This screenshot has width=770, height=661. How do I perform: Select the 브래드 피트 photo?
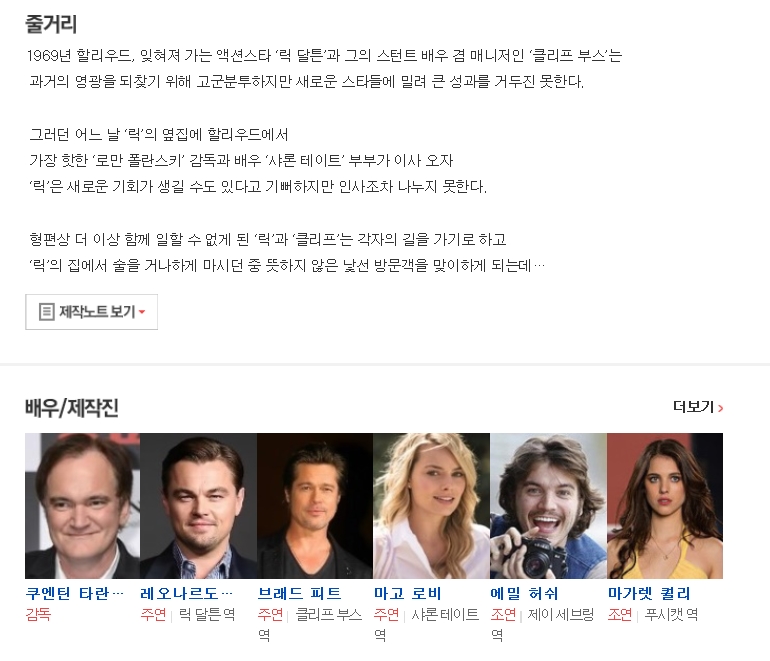315,506
